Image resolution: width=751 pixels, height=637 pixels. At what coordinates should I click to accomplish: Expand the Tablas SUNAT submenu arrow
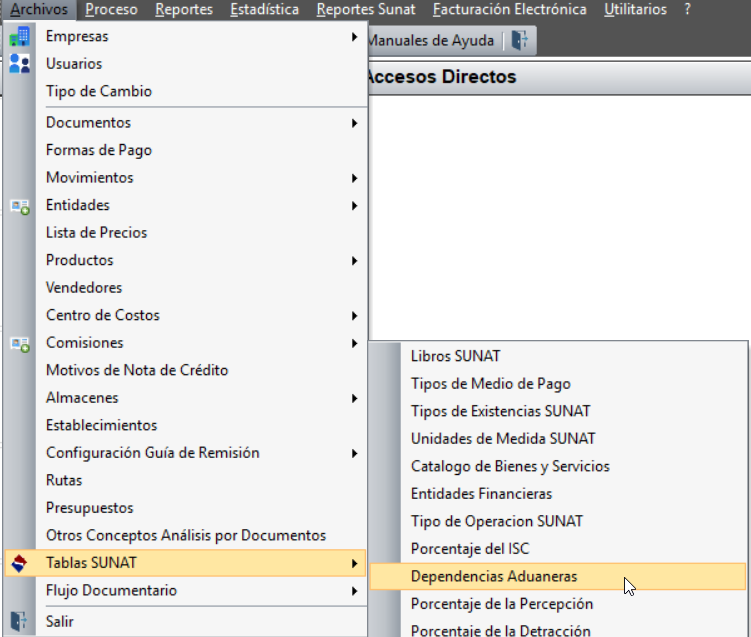click(x=354, y=563)
